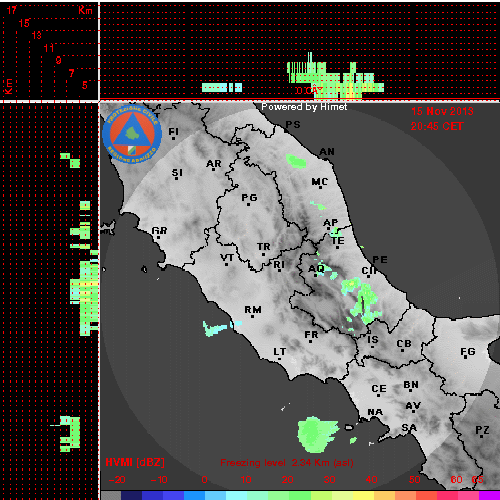The height and width of the screenshot is (500, 500).
Task: Click the large green radar echo southwest of NA
Action: [x=317, y=434]
